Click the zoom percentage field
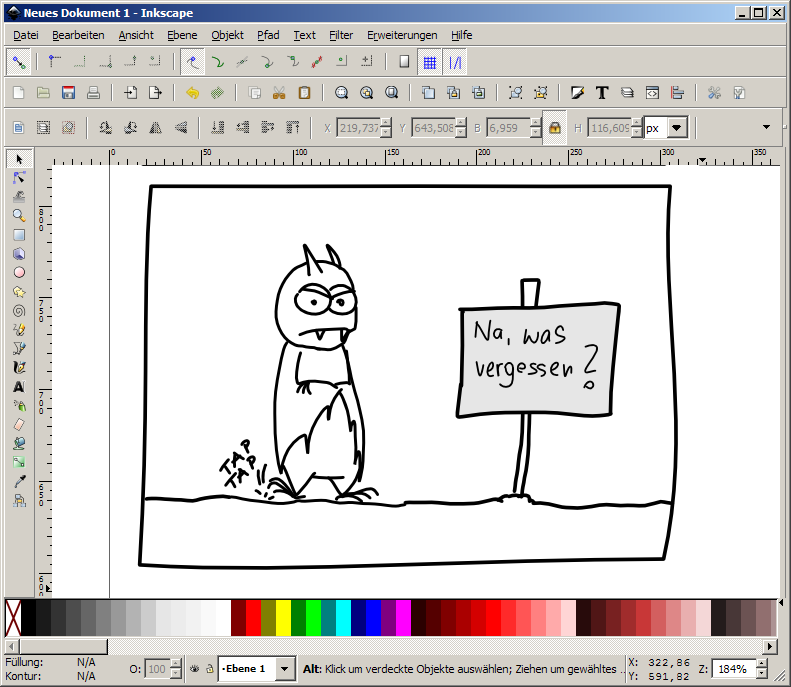The width and height of the screenshot is (791, 687). [732, 668]
